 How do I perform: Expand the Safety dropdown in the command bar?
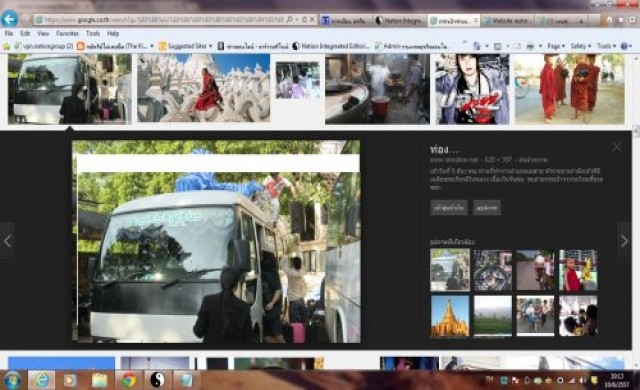point(581,46)
